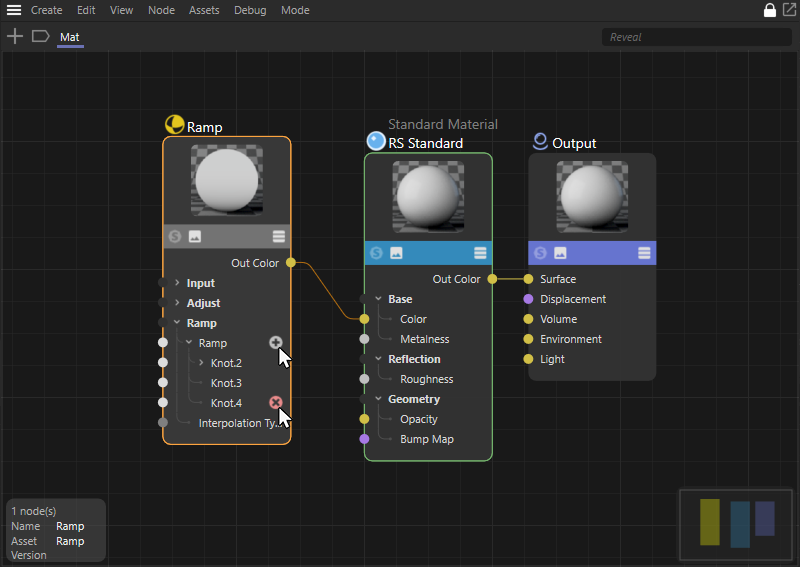Click RS Standard's Out Color output port

(492, 279)
